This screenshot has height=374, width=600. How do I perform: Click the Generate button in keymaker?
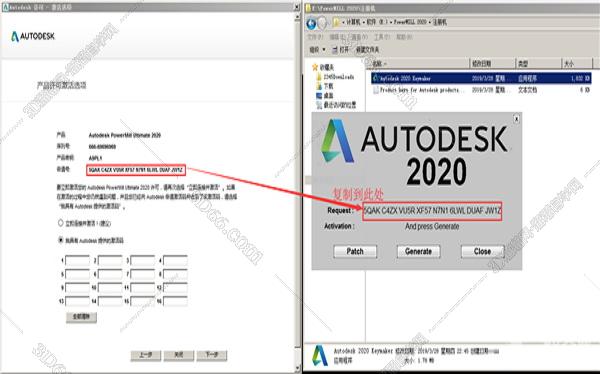pos(418,252)
